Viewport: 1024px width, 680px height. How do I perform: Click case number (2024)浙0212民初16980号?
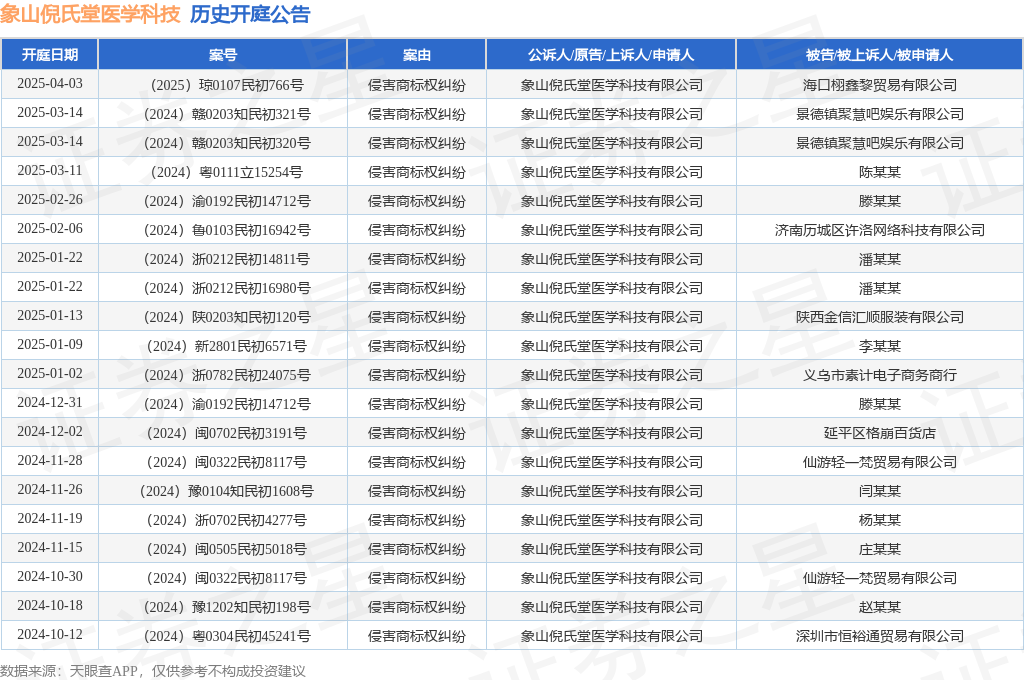point(227,288)
